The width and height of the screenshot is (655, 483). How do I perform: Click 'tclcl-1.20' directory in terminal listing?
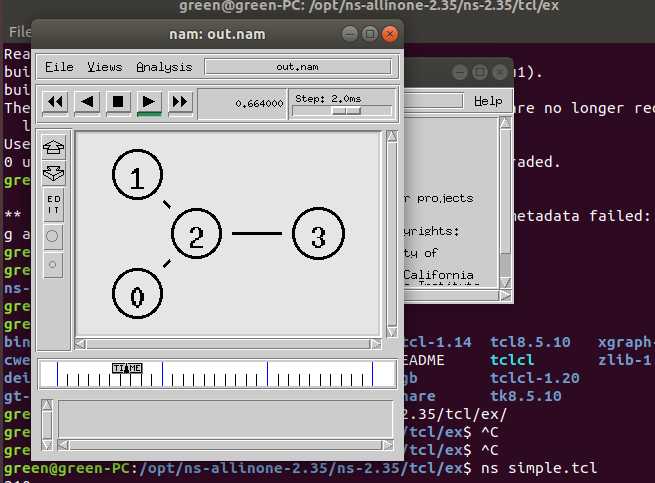[x=535, y=378]
